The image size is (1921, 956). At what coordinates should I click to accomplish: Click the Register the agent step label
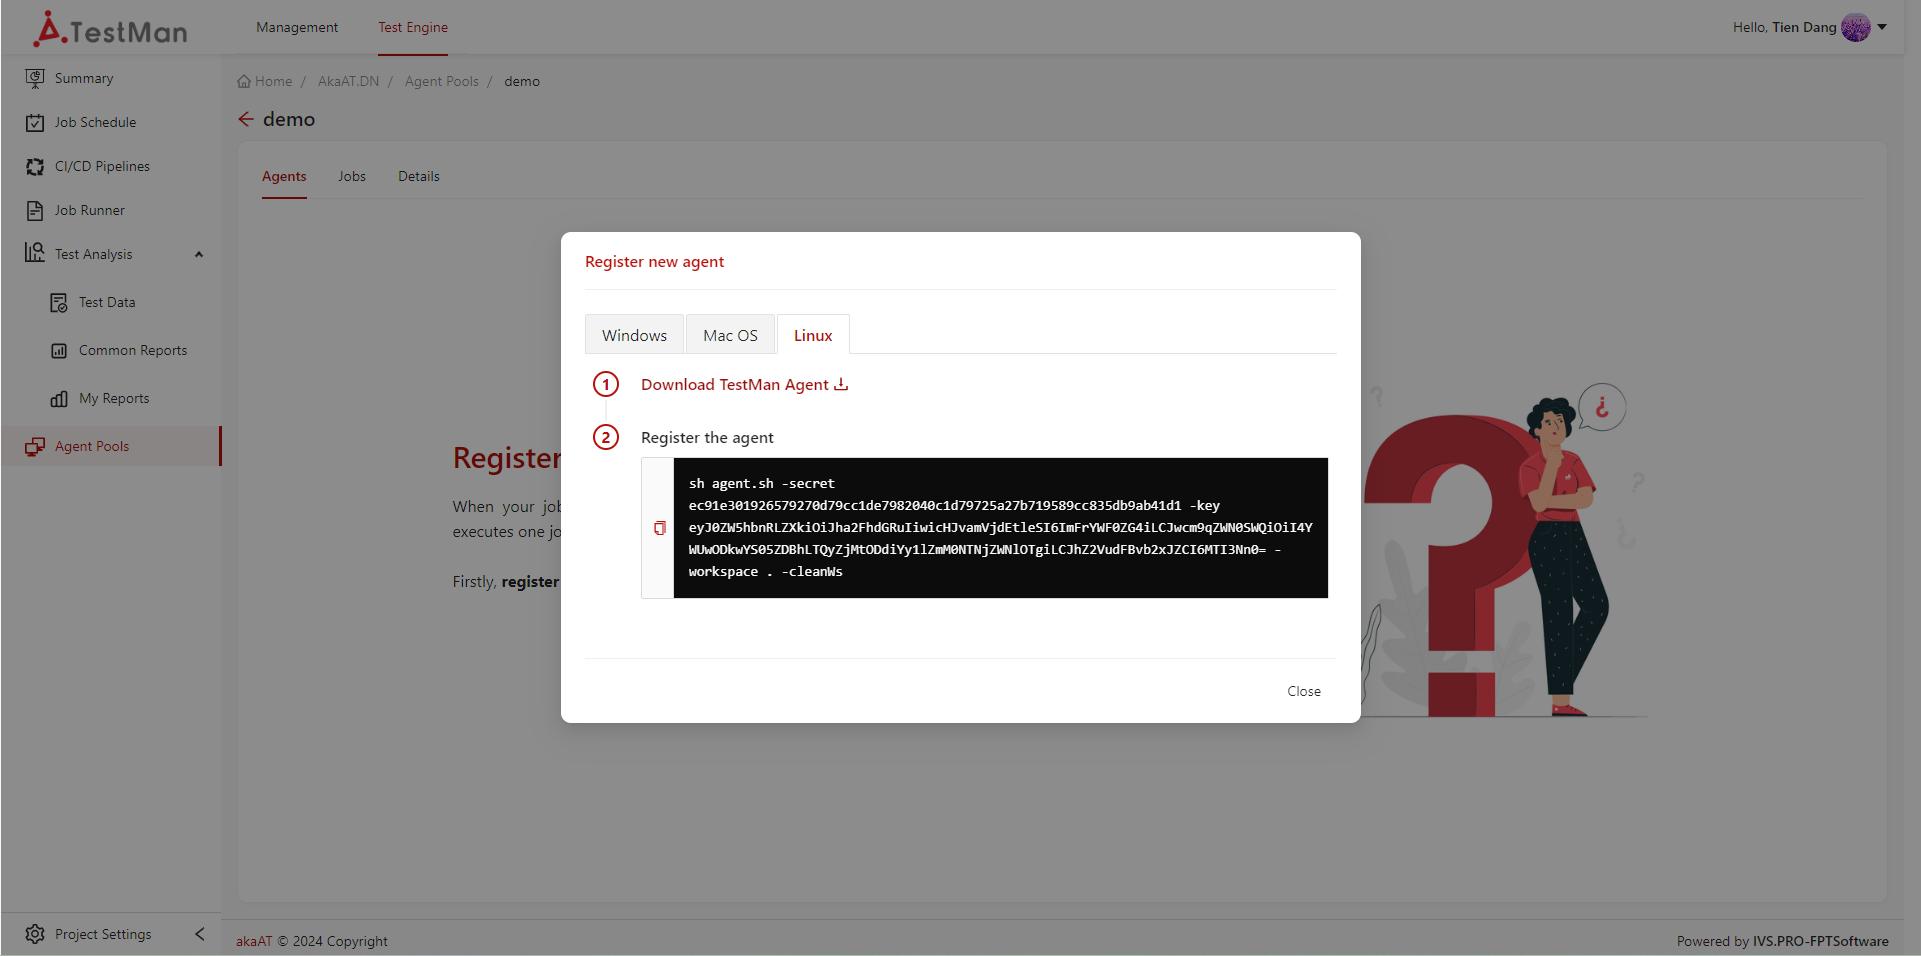click(707, 437)
